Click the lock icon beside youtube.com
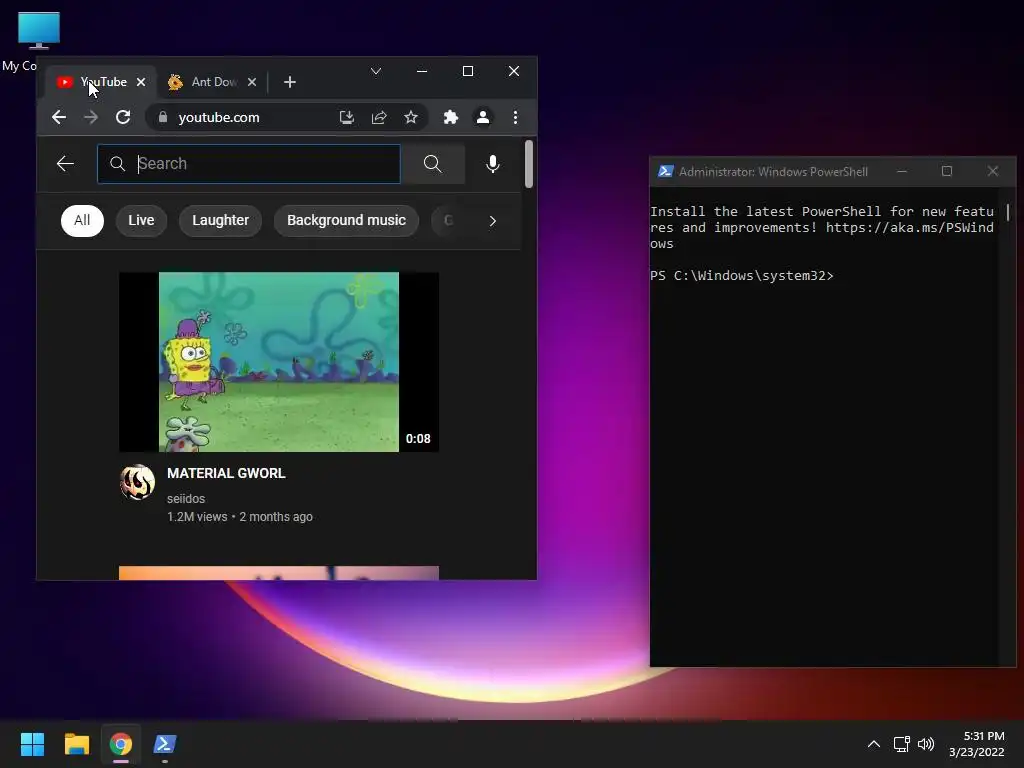The image size is (1024, 768). (x=163, y=117)
